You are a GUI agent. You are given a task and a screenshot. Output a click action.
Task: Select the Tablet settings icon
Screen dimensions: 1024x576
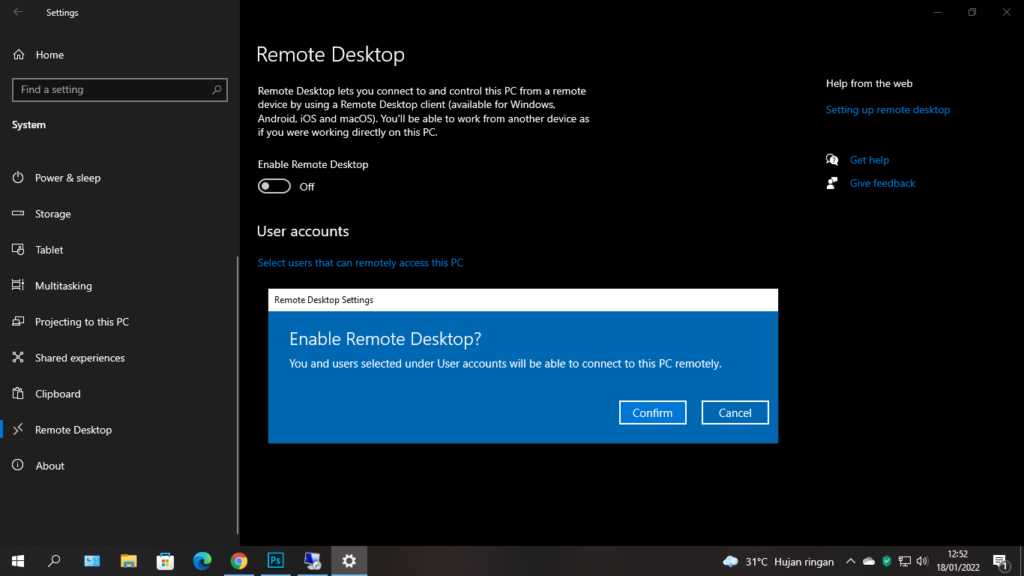[x=17, y=250]
